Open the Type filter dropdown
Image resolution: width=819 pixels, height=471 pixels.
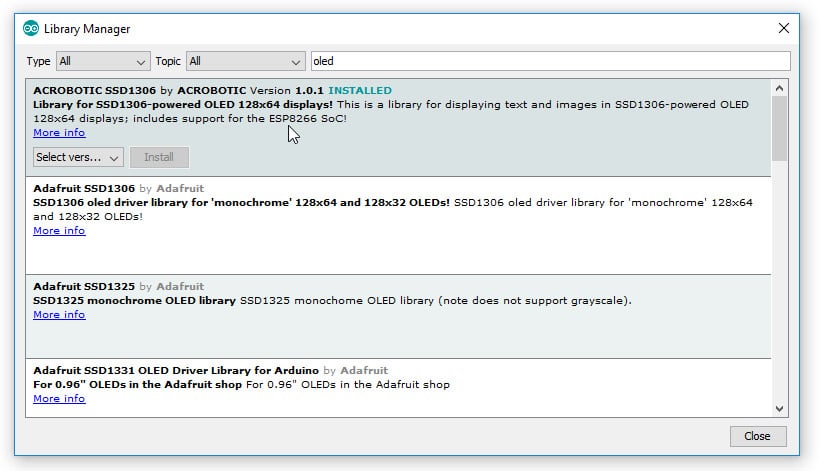pyautogui.click(x=103, y=61)
